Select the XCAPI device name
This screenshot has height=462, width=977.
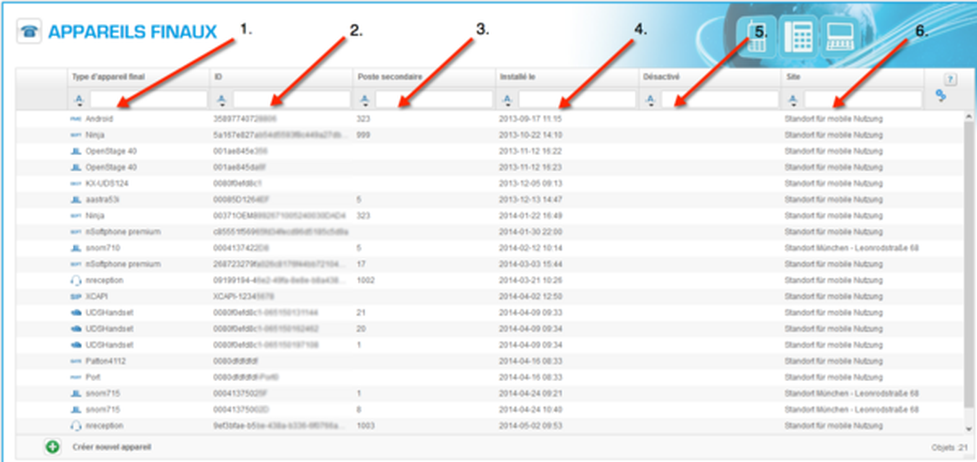click(x=97, y=297)
